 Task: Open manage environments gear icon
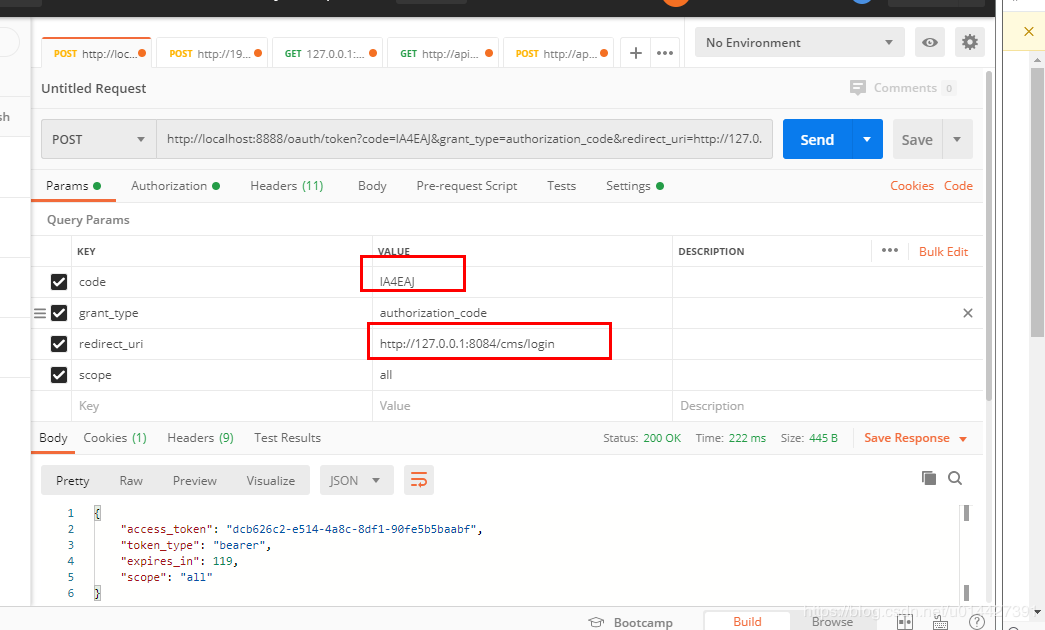(970, 43)
